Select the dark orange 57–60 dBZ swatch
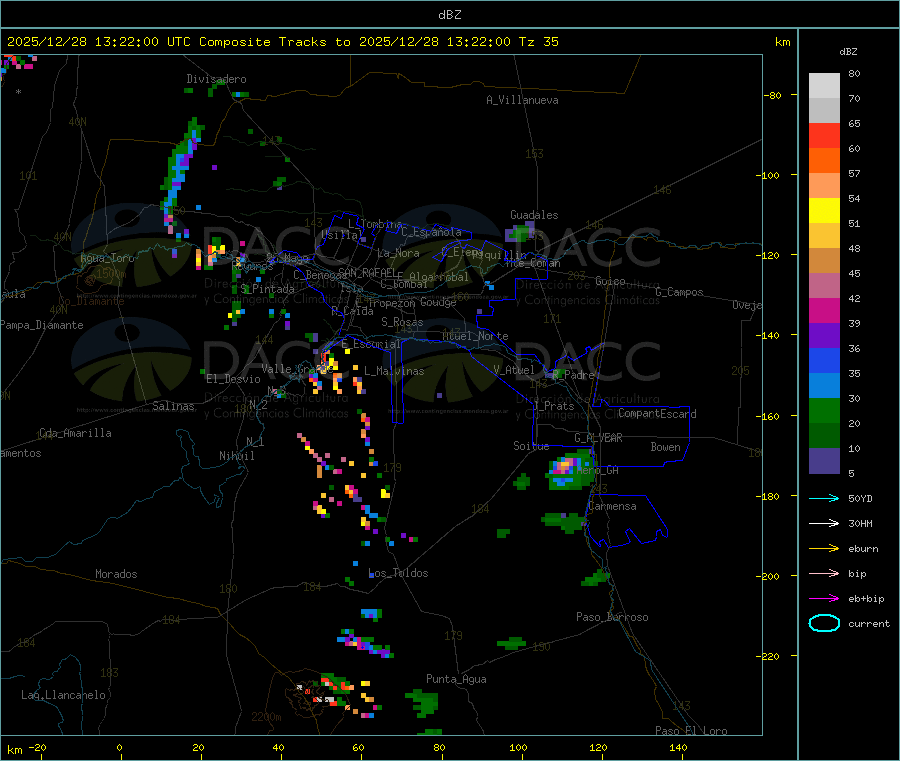This screenshot has width=900, height=761. tap(824, 161)
